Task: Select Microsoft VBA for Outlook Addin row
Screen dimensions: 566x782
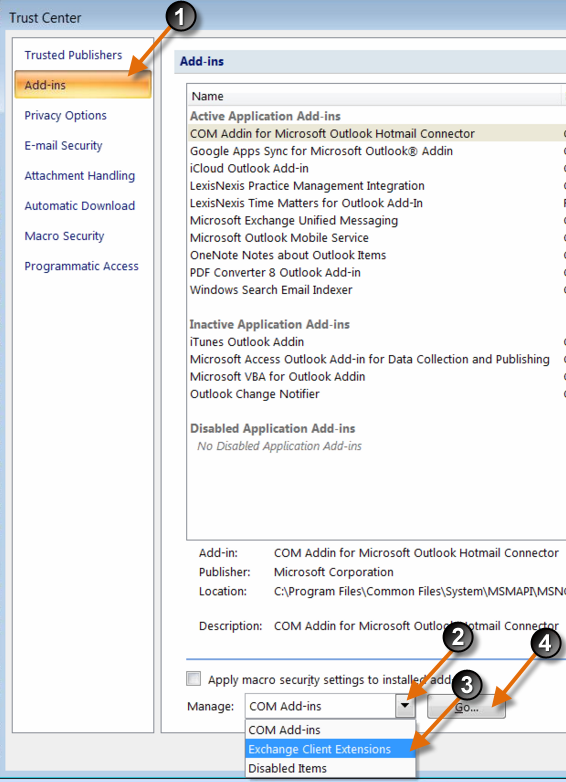Action: pyautogui.click(x=377, y=377)
